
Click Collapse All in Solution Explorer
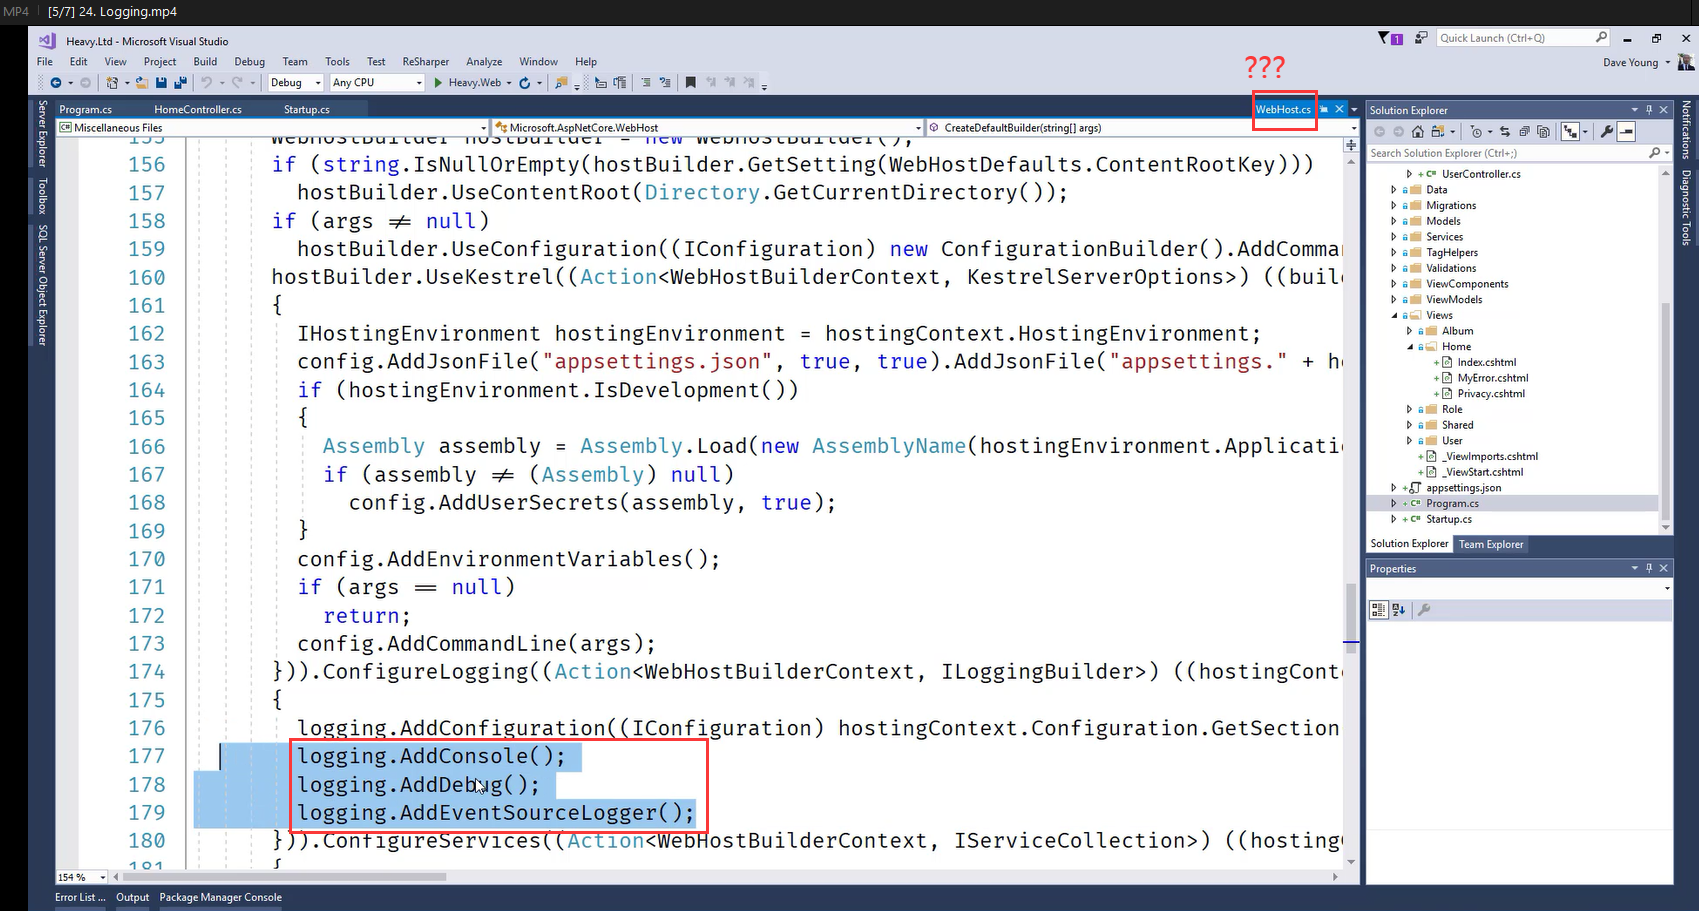[1524, 132]
